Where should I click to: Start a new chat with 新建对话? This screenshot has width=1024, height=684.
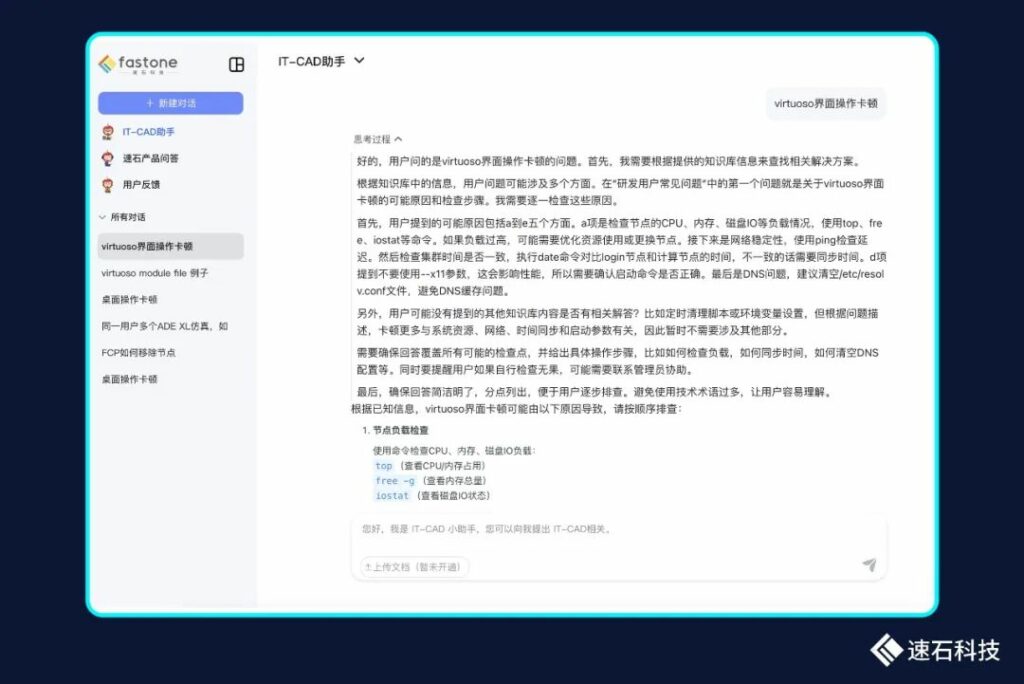tap(170, 103)
